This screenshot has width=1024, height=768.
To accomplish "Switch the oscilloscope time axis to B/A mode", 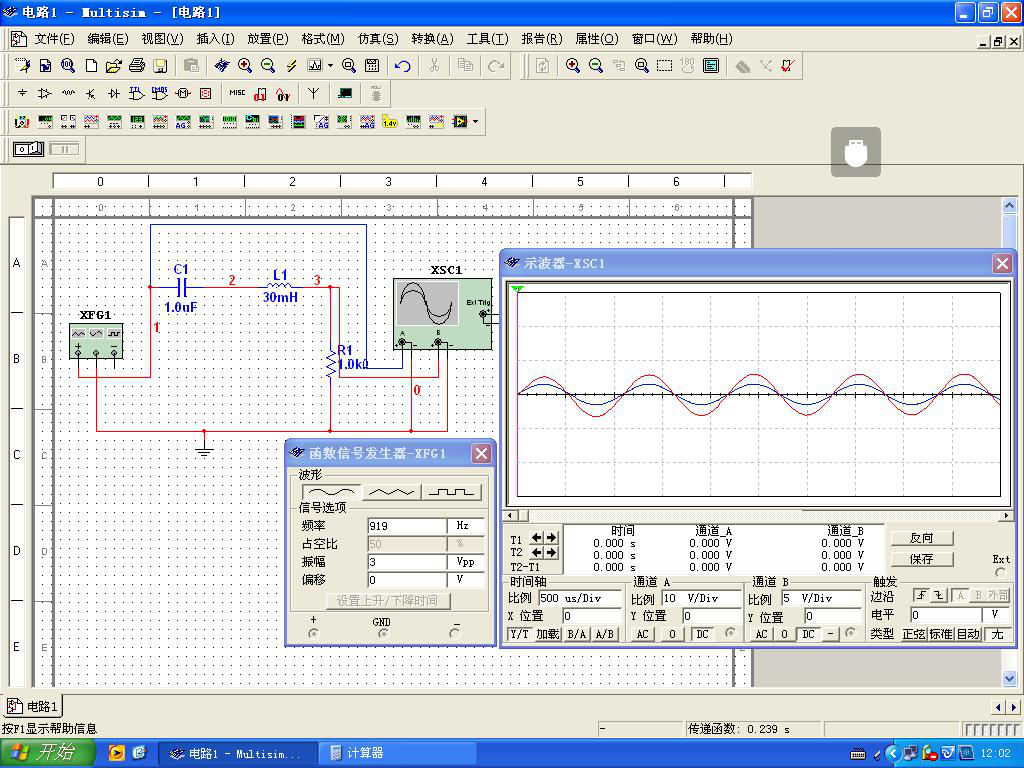I will (577, 634).
